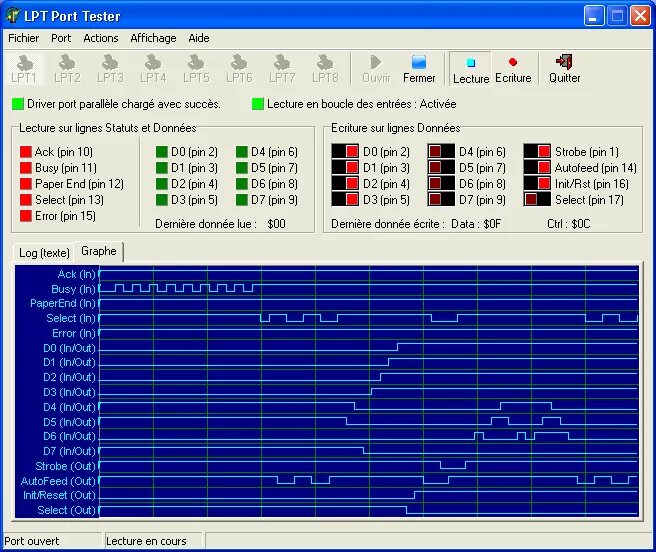
Task: Select the LPT2 port icon
Action: click(67, 69)
